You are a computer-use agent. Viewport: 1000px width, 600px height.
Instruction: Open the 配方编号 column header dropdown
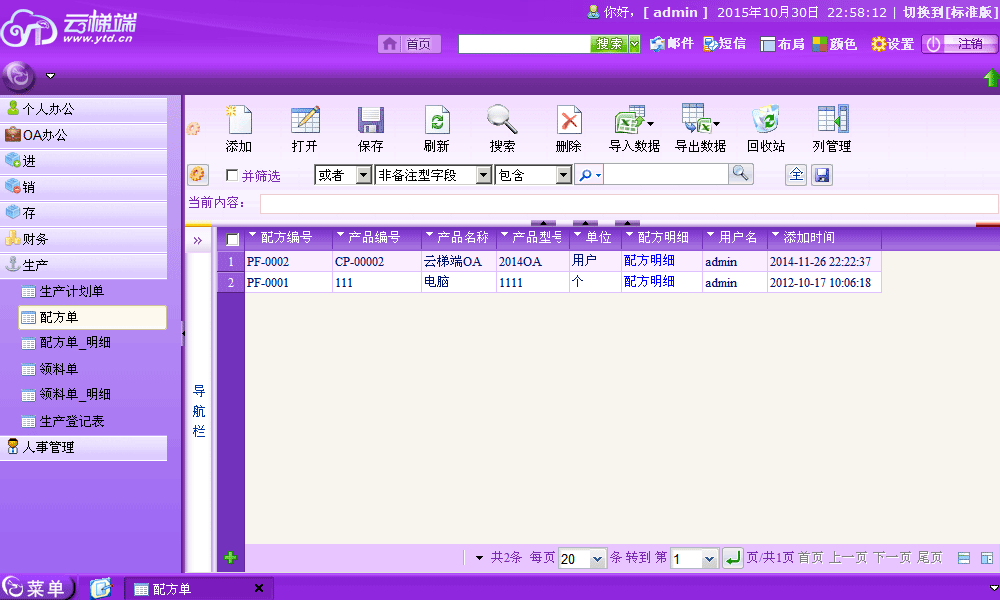coord(253,235)
